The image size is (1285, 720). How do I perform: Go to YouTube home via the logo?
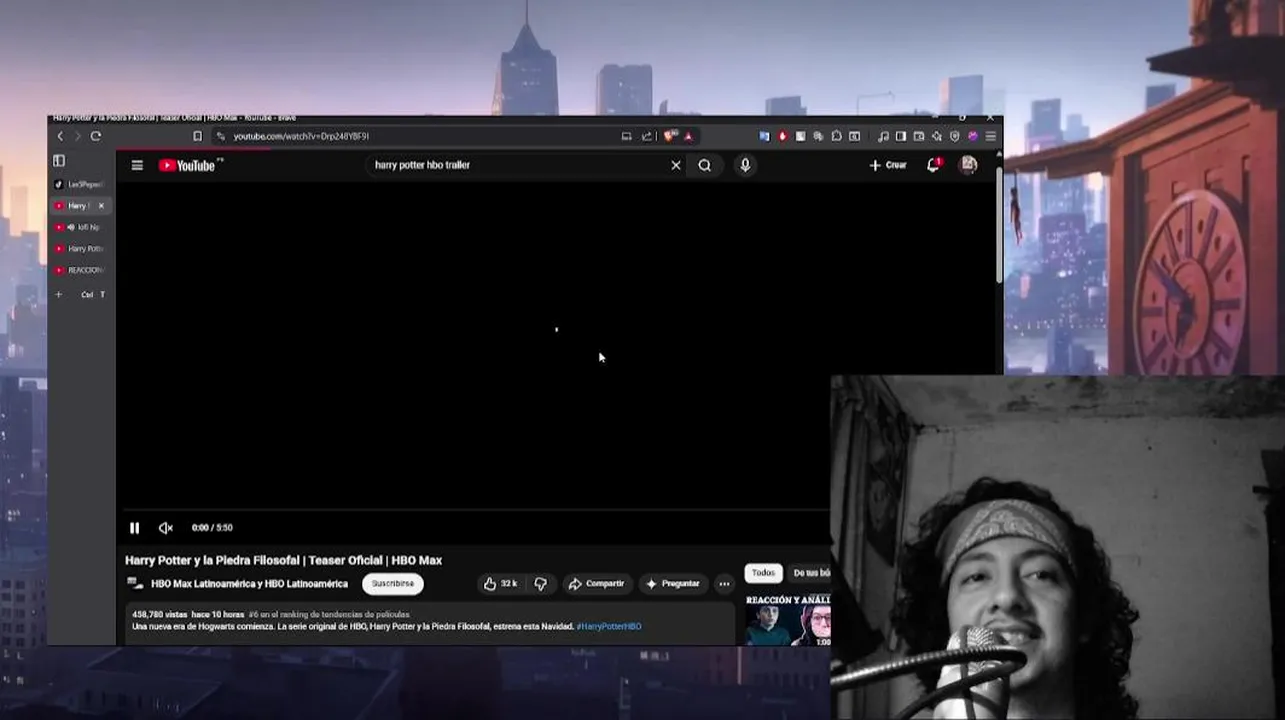click(x=189, y=165)
